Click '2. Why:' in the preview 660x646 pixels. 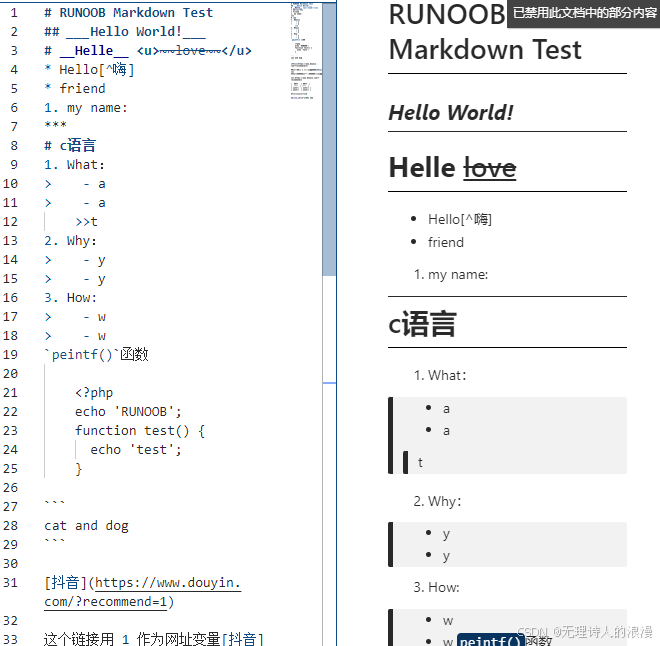point(437,501)
